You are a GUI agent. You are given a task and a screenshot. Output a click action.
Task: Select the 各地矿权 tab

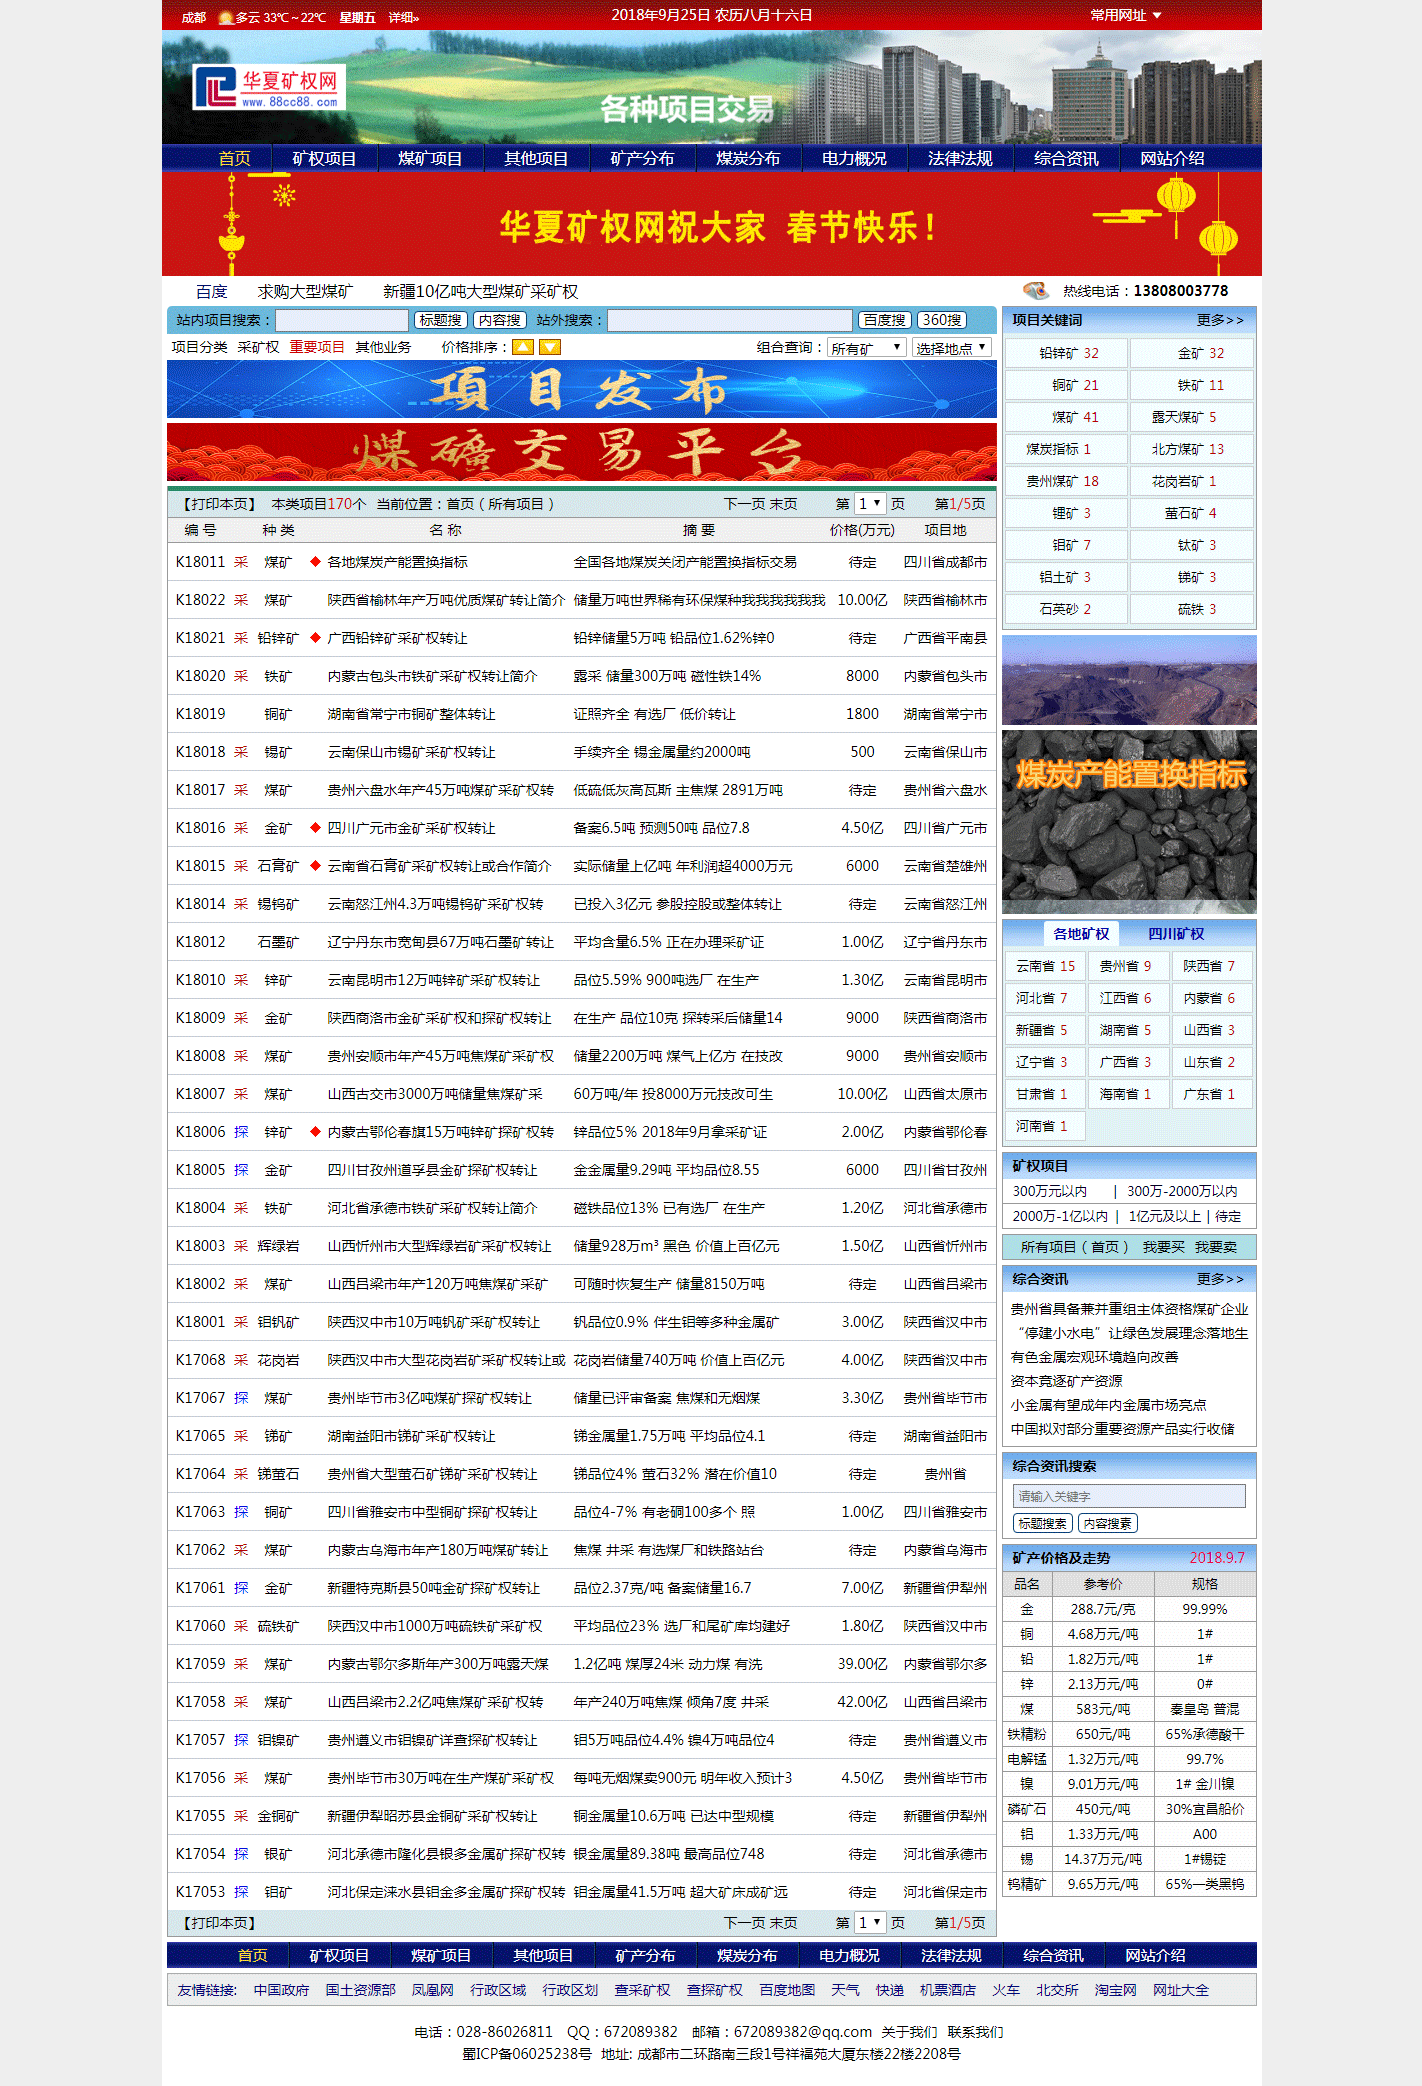[1081, 934]
